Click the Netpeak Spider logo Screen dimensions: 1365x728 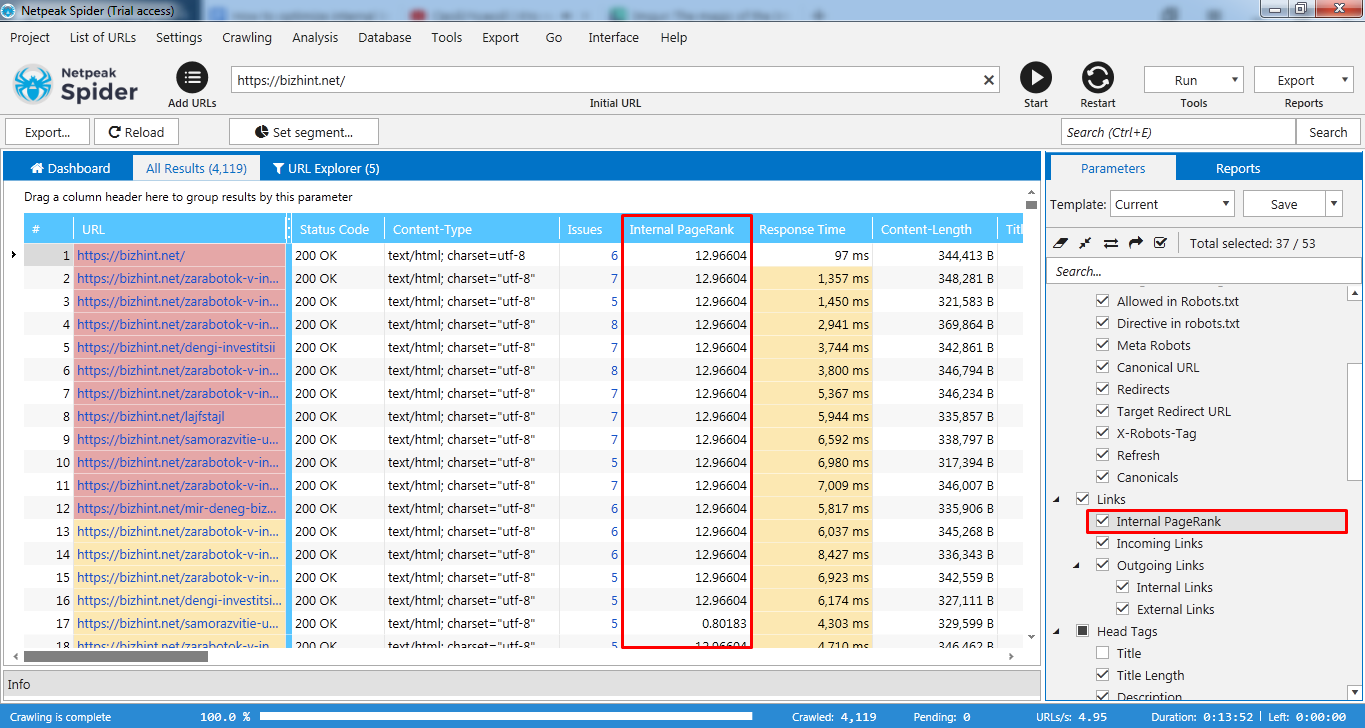(x=76, y=84)
